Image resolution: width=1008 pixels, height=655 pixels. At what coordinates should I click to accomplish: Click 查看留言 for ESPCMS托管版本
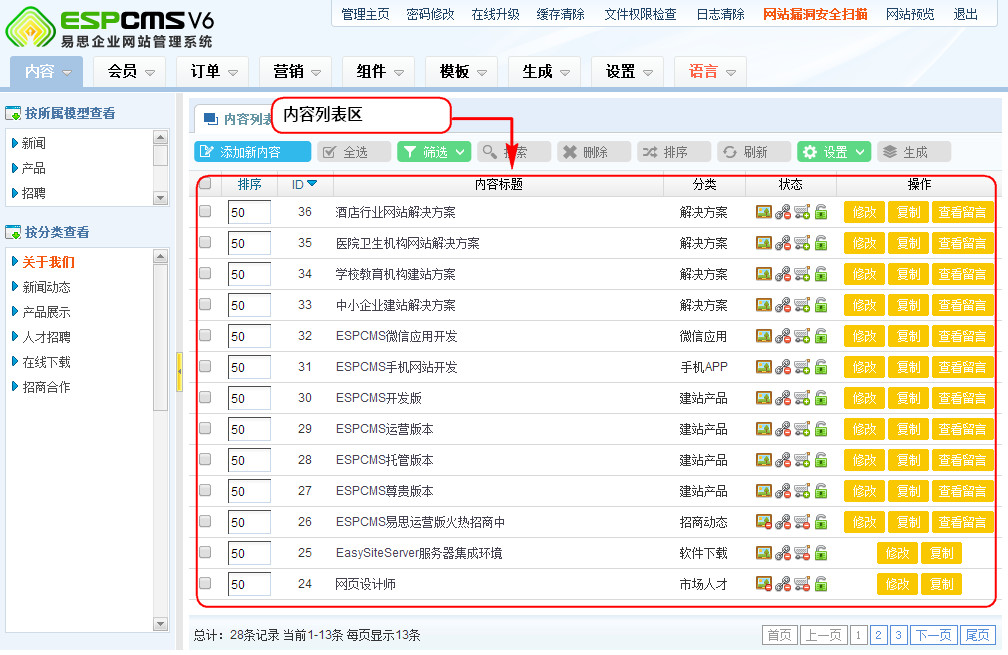point(962,460)
